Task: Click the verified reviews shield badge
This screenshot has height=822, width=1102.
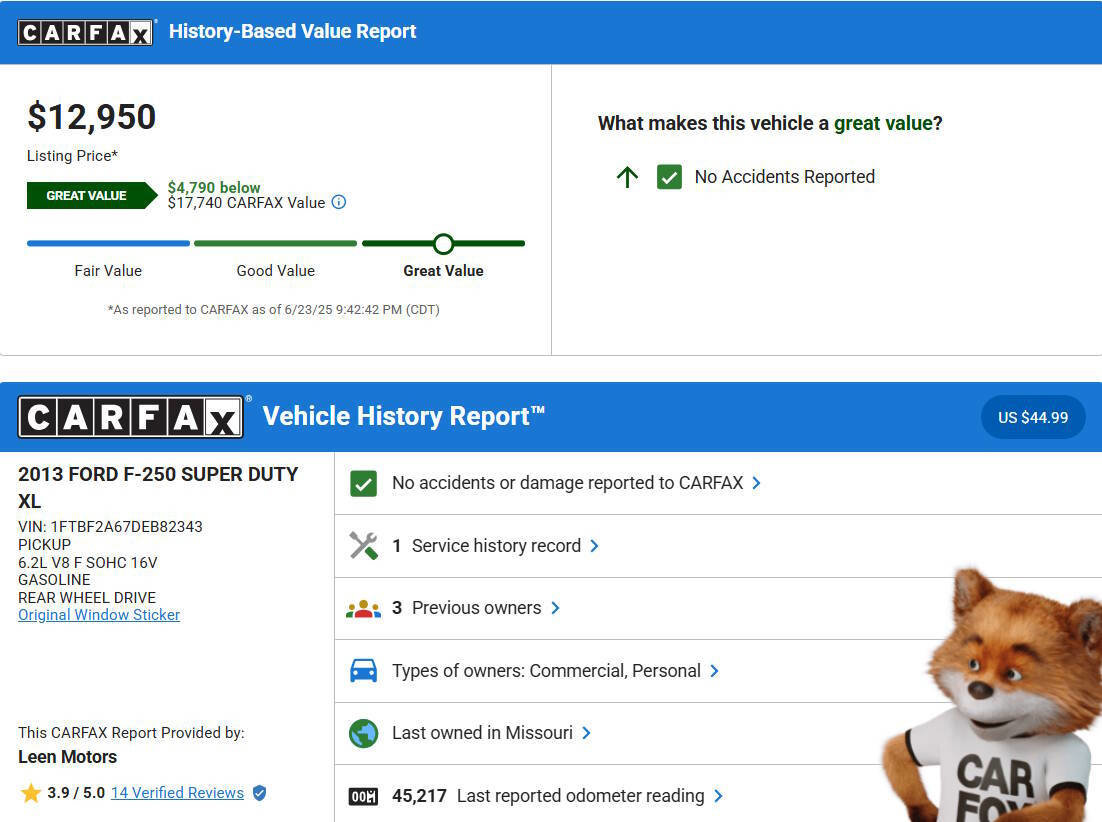Action: pos(259,793)
